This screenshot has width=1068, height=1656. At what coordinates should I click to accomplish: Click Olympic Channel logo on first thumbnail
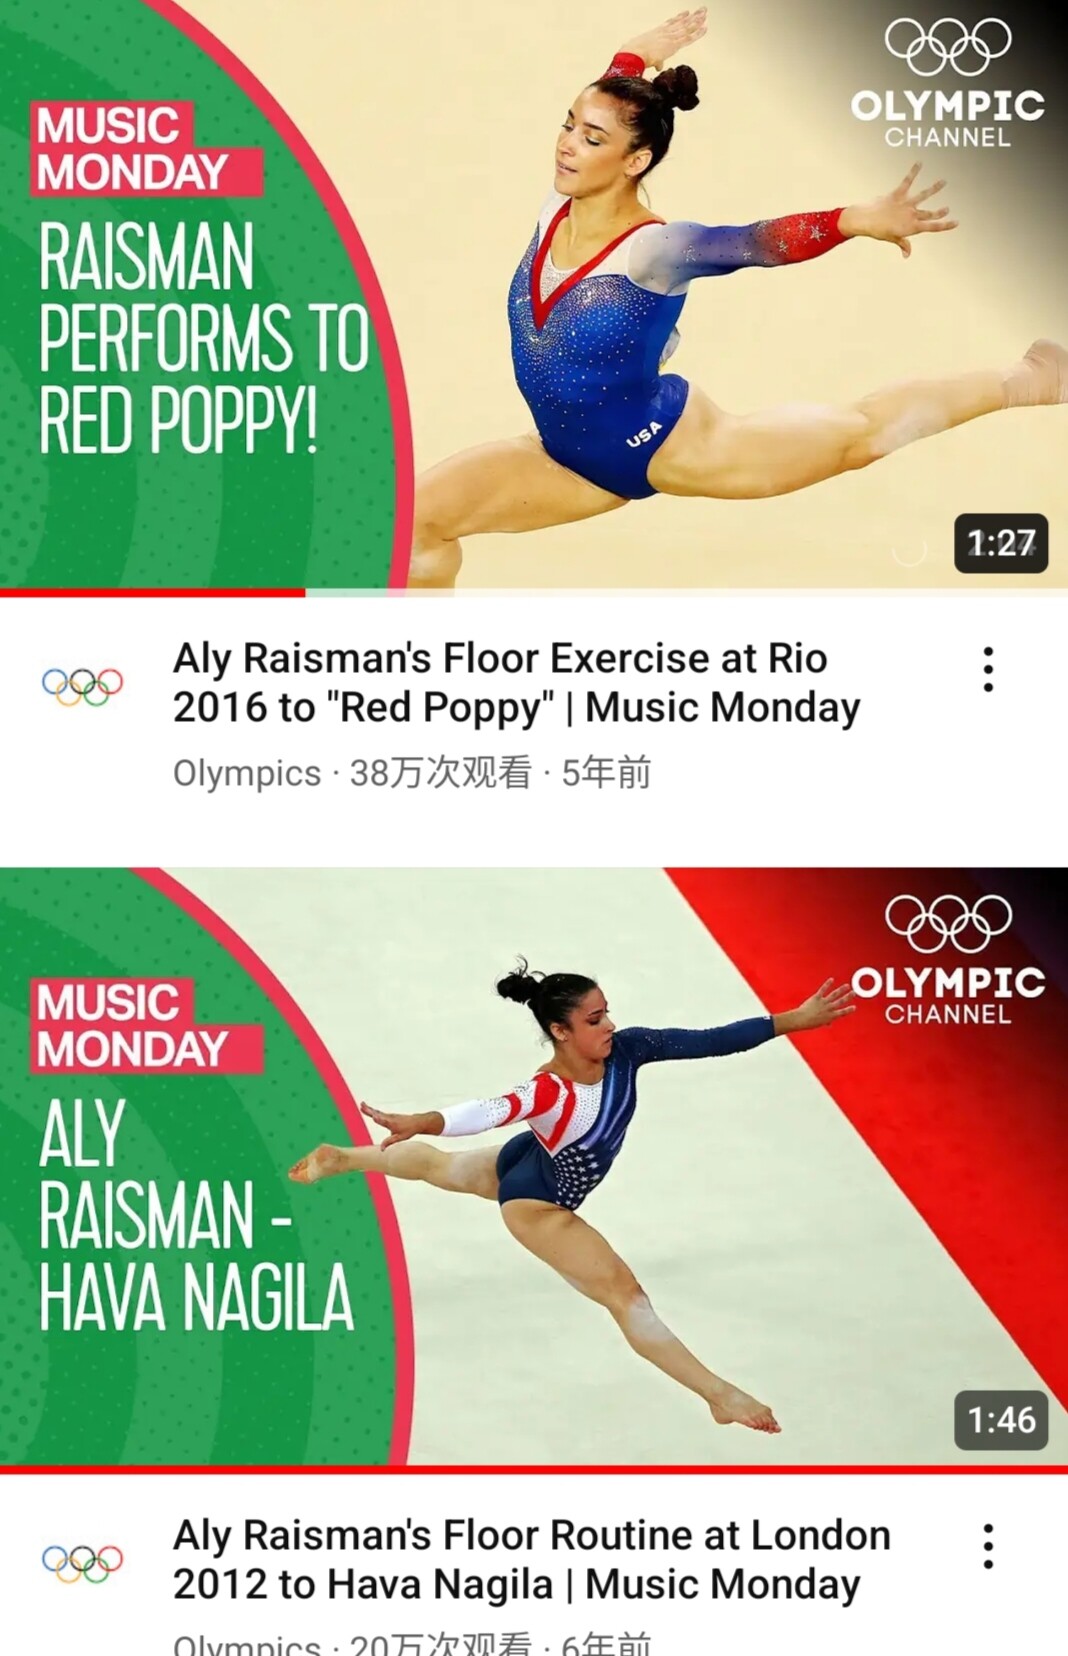(948, 84)
